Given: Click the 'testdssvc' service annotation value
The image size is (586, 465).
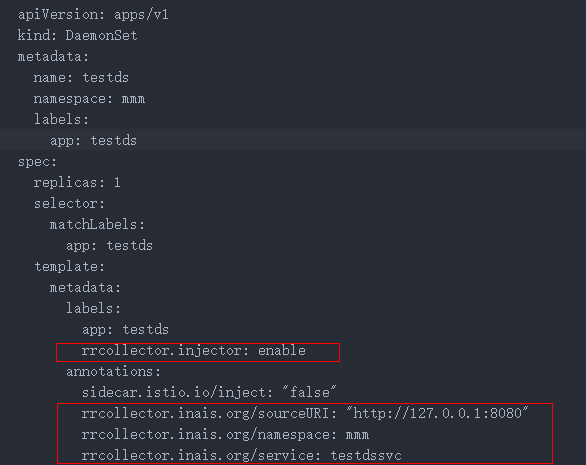Looking at the screenshot, I should [x=366, y=456].
